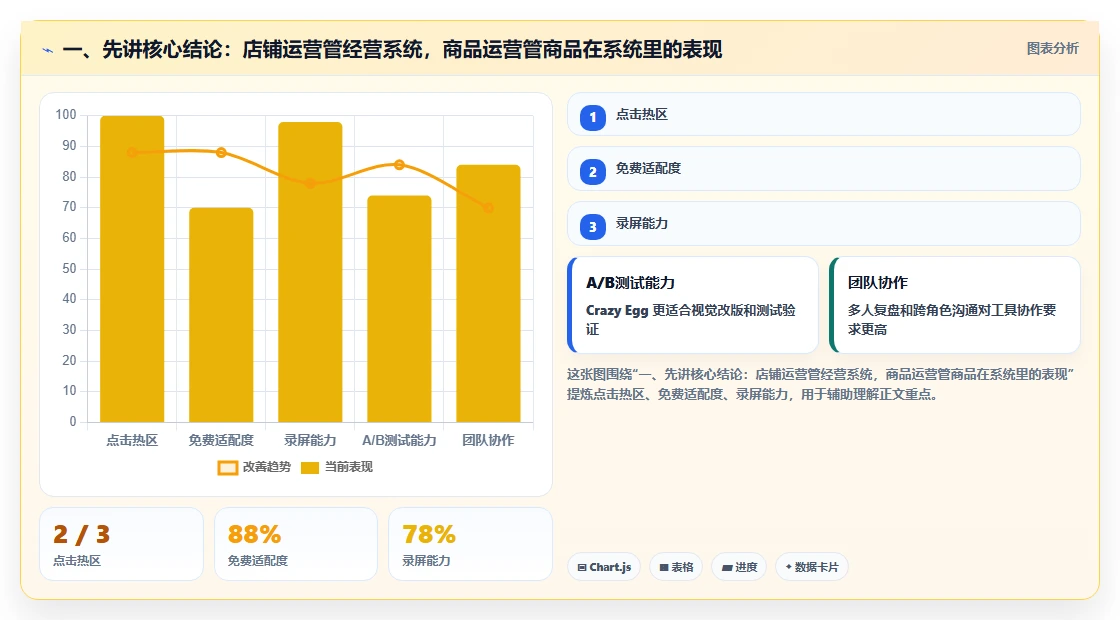1120x620 pixels.
Task: Click the x-axis label 点击热区
Action: pyautogui.click(x=132, y=441)
